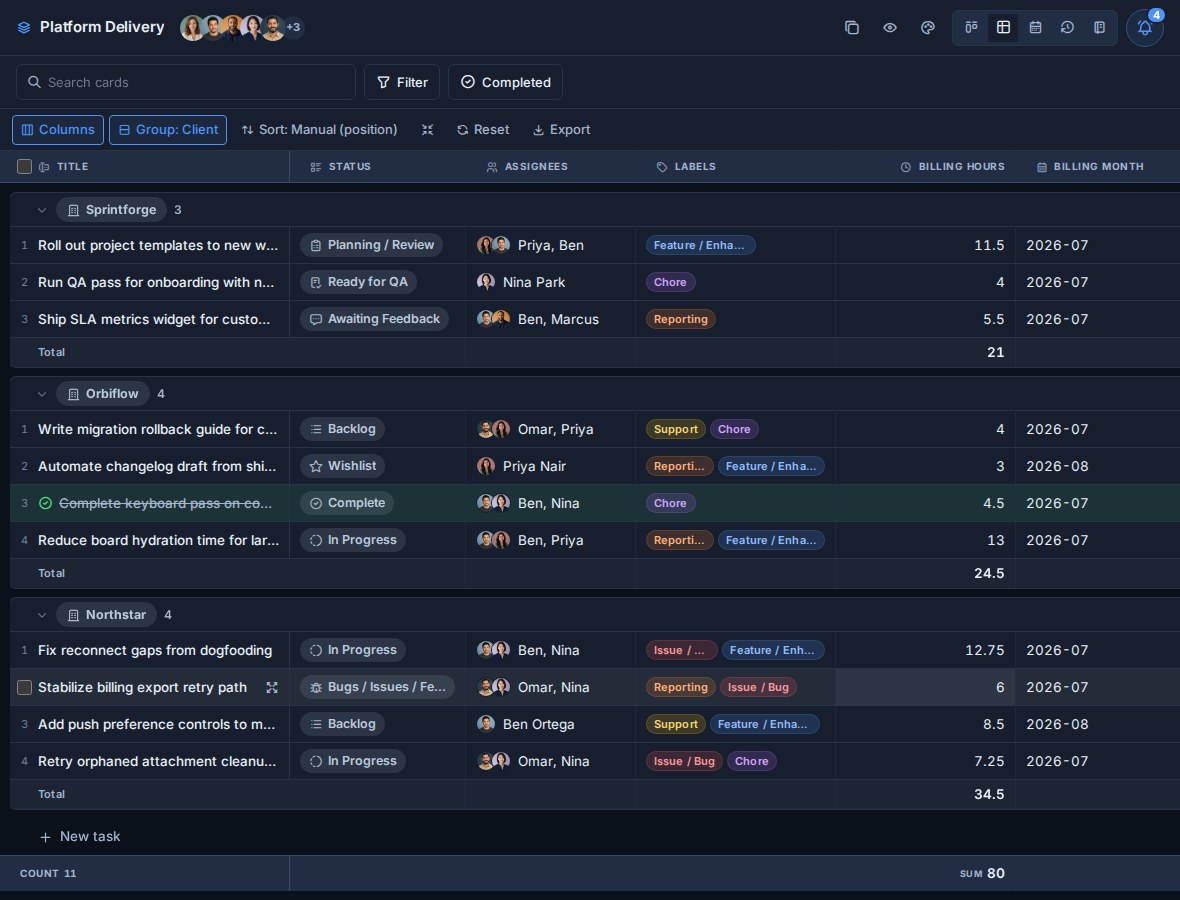Click the green completed check on keyboard pass

[45, 503]
